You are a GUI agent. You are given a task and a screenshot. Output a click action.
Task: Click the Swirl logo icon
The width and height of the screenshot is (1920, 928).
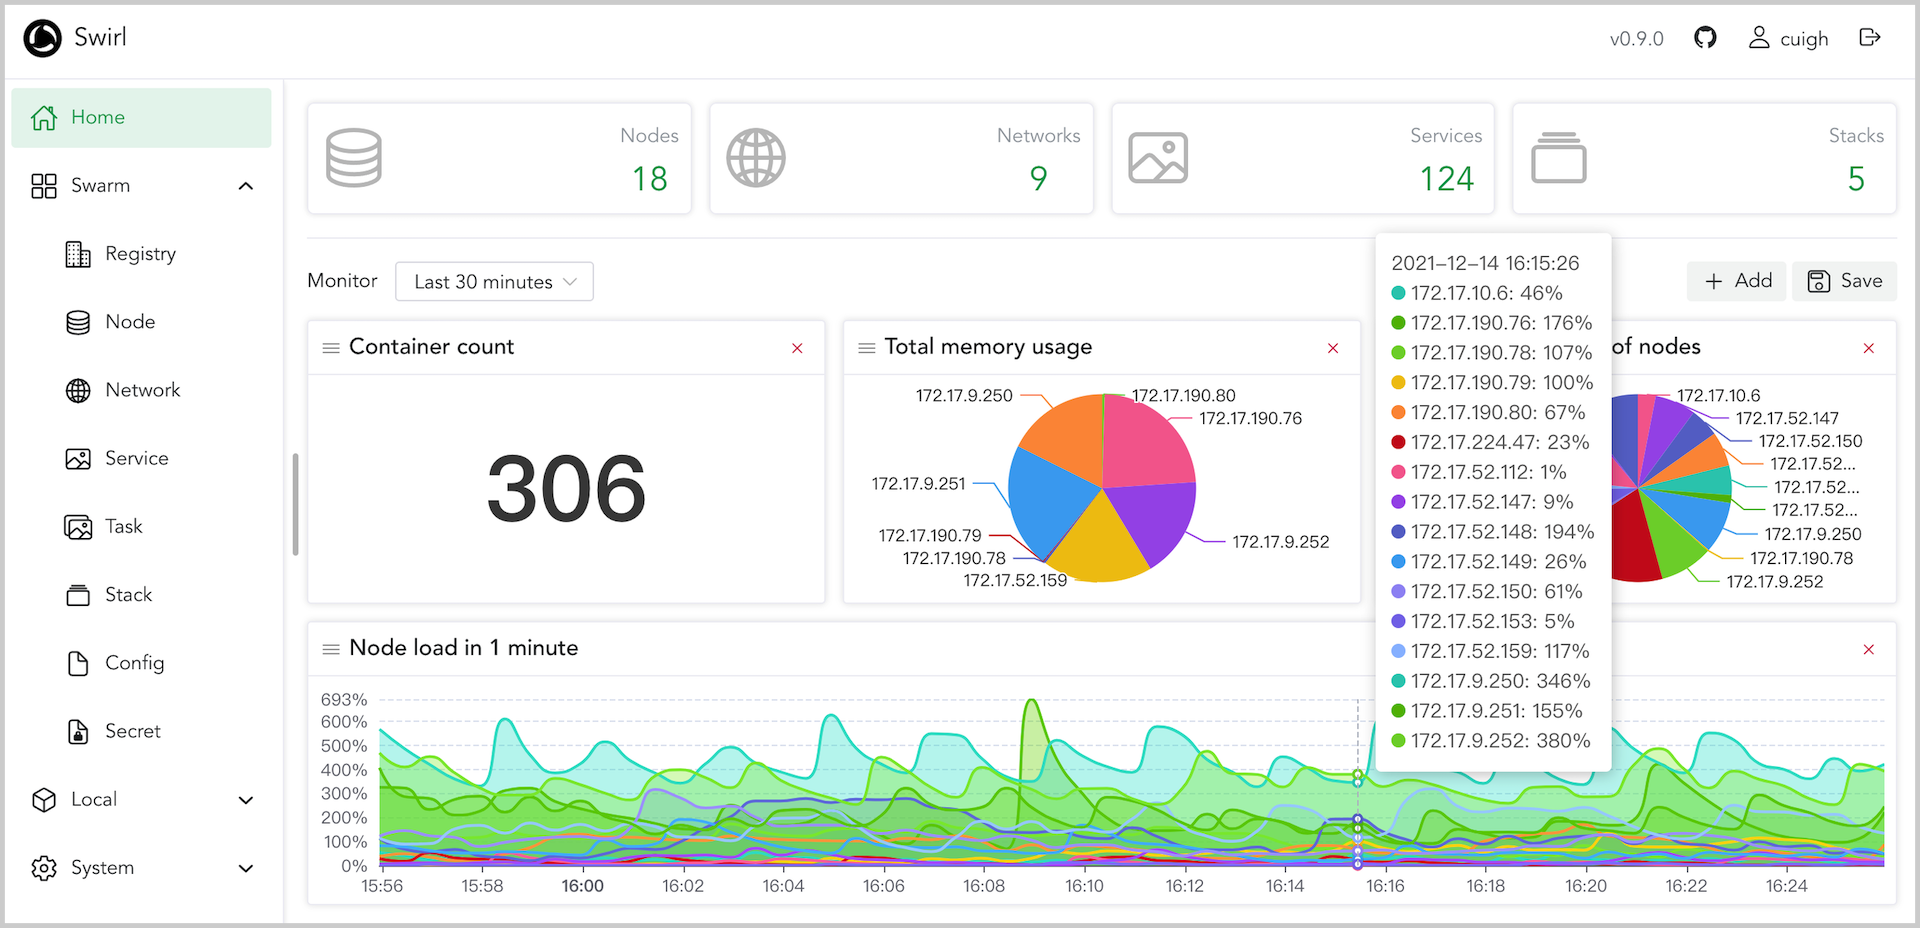tap(42, 38)
